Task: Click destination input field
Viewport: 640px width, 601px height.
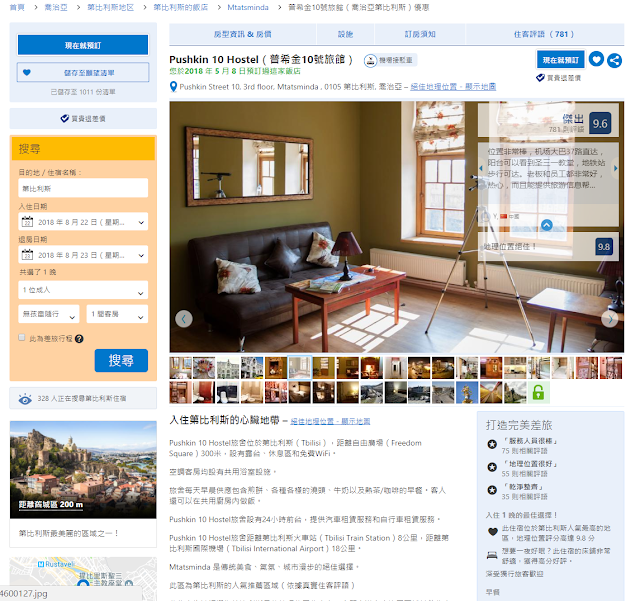Action: (83, 188)
